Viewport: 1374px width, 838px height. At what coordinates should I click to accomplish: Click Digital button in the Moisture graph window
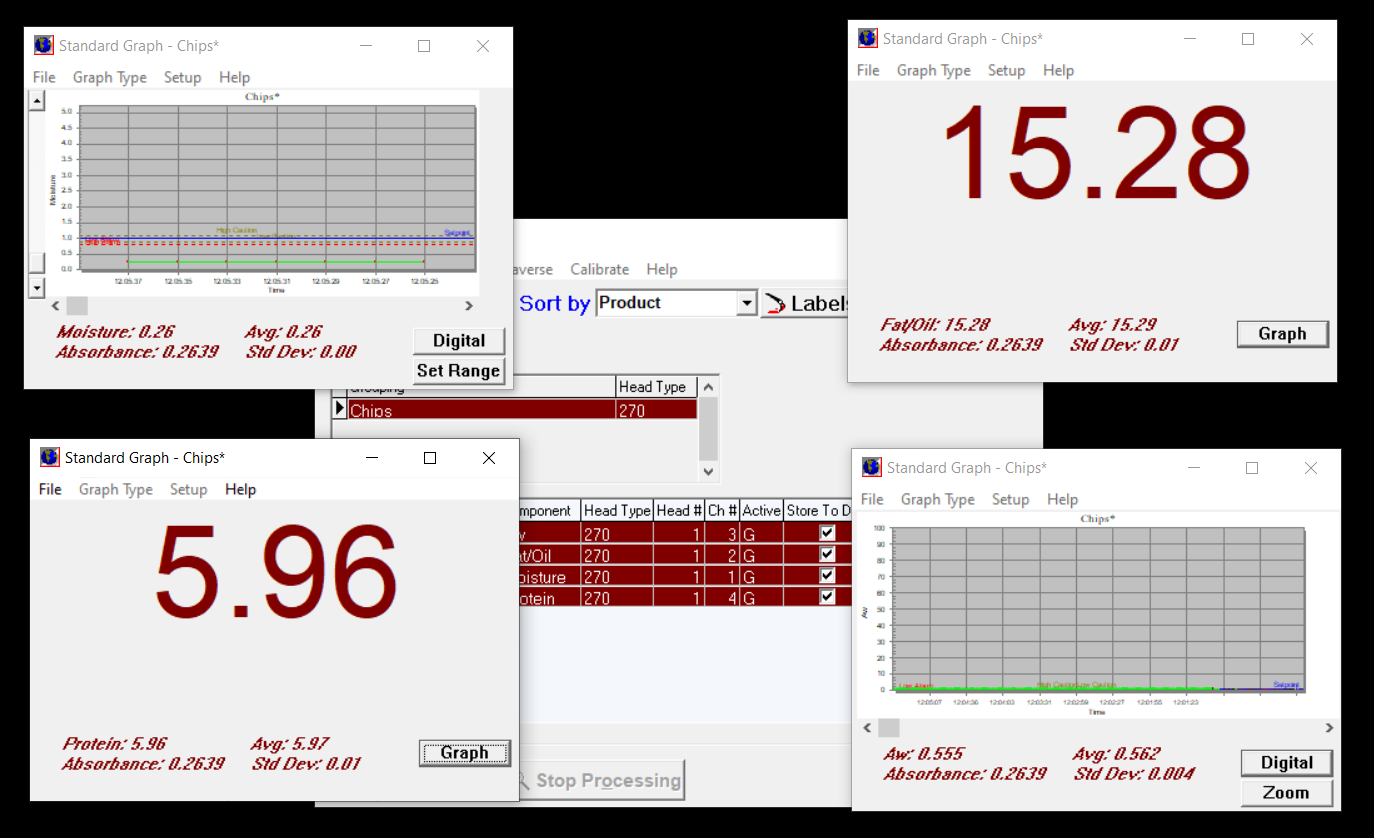pos(459,341)
